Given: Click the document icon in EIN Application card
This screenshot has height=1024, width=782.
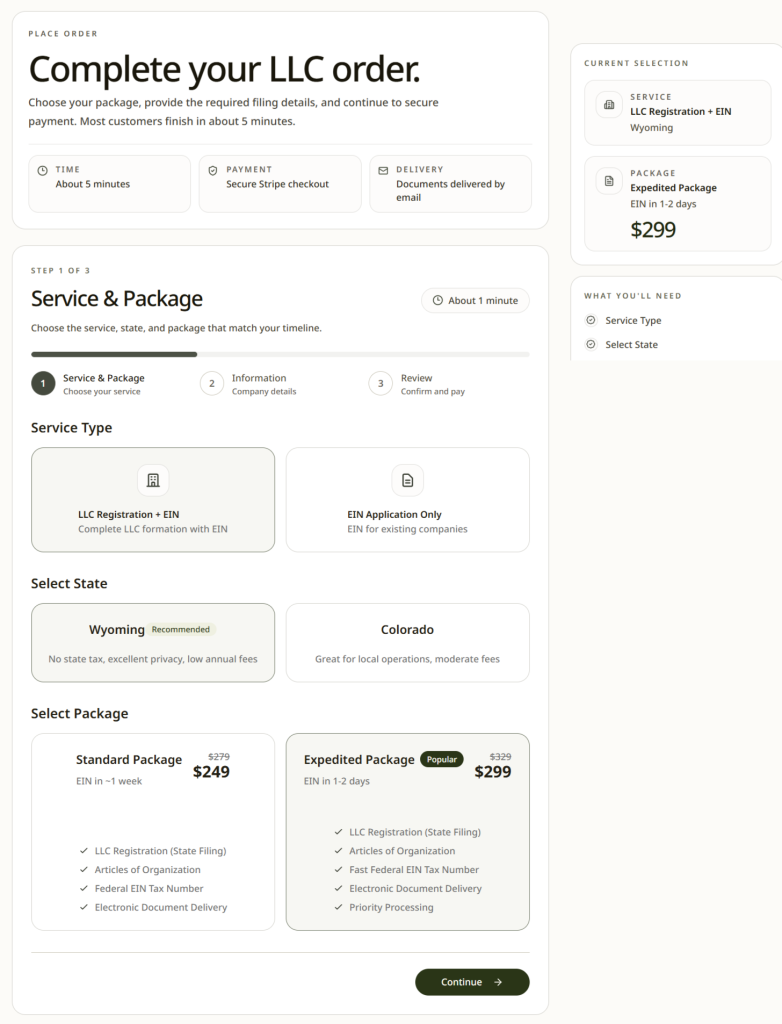Looking at the screenshot, I should click(x=407, y=480).
